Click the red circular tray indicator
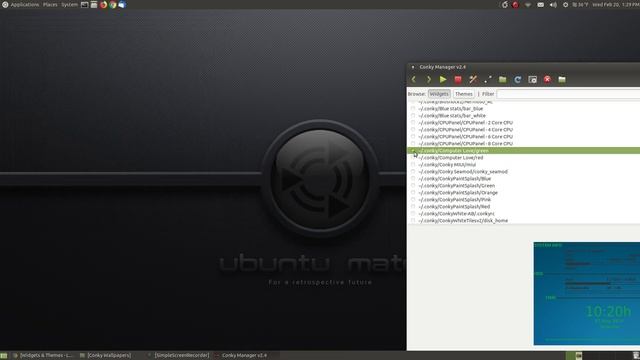The width and height of the screenshot is (640, 360). 516,4
